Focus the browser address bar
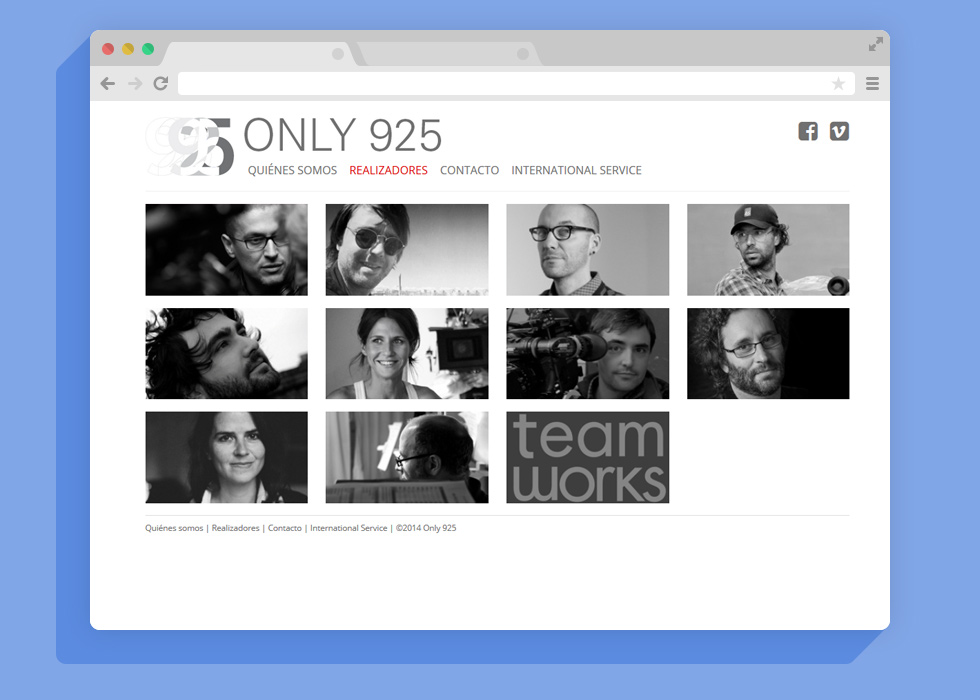This screenshot has width=980, height=700. tap(500, 84)
